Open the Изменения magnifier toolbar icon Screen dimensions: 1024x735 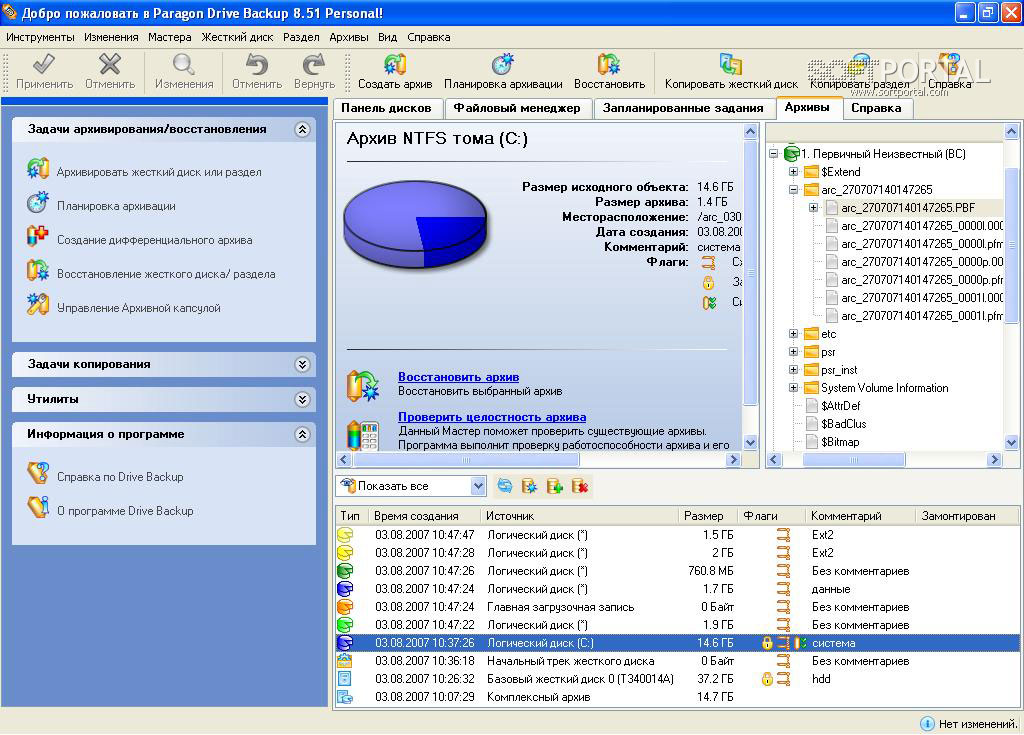[x=184, y=64]
